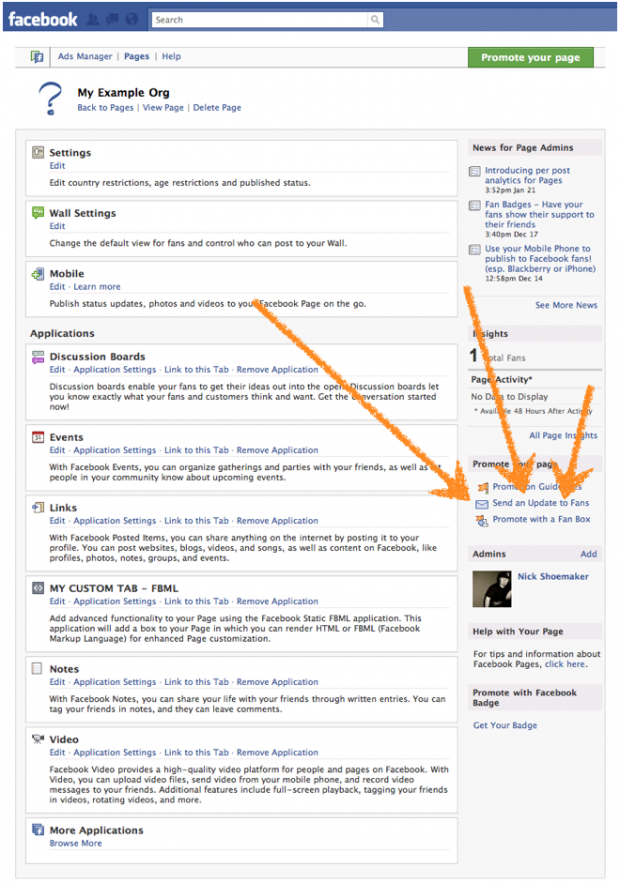Click Nick Shoemaker's profile photo
Screen dimensions: 620x883
492,588
